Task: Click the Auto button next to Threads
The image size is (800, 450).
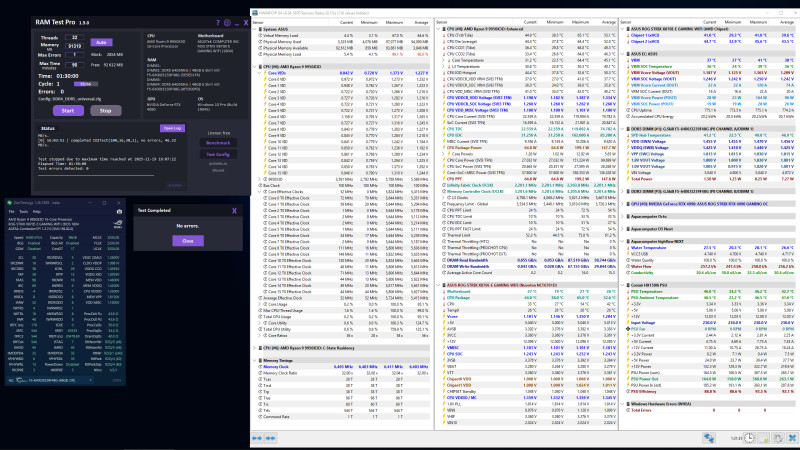Action: 101,42
